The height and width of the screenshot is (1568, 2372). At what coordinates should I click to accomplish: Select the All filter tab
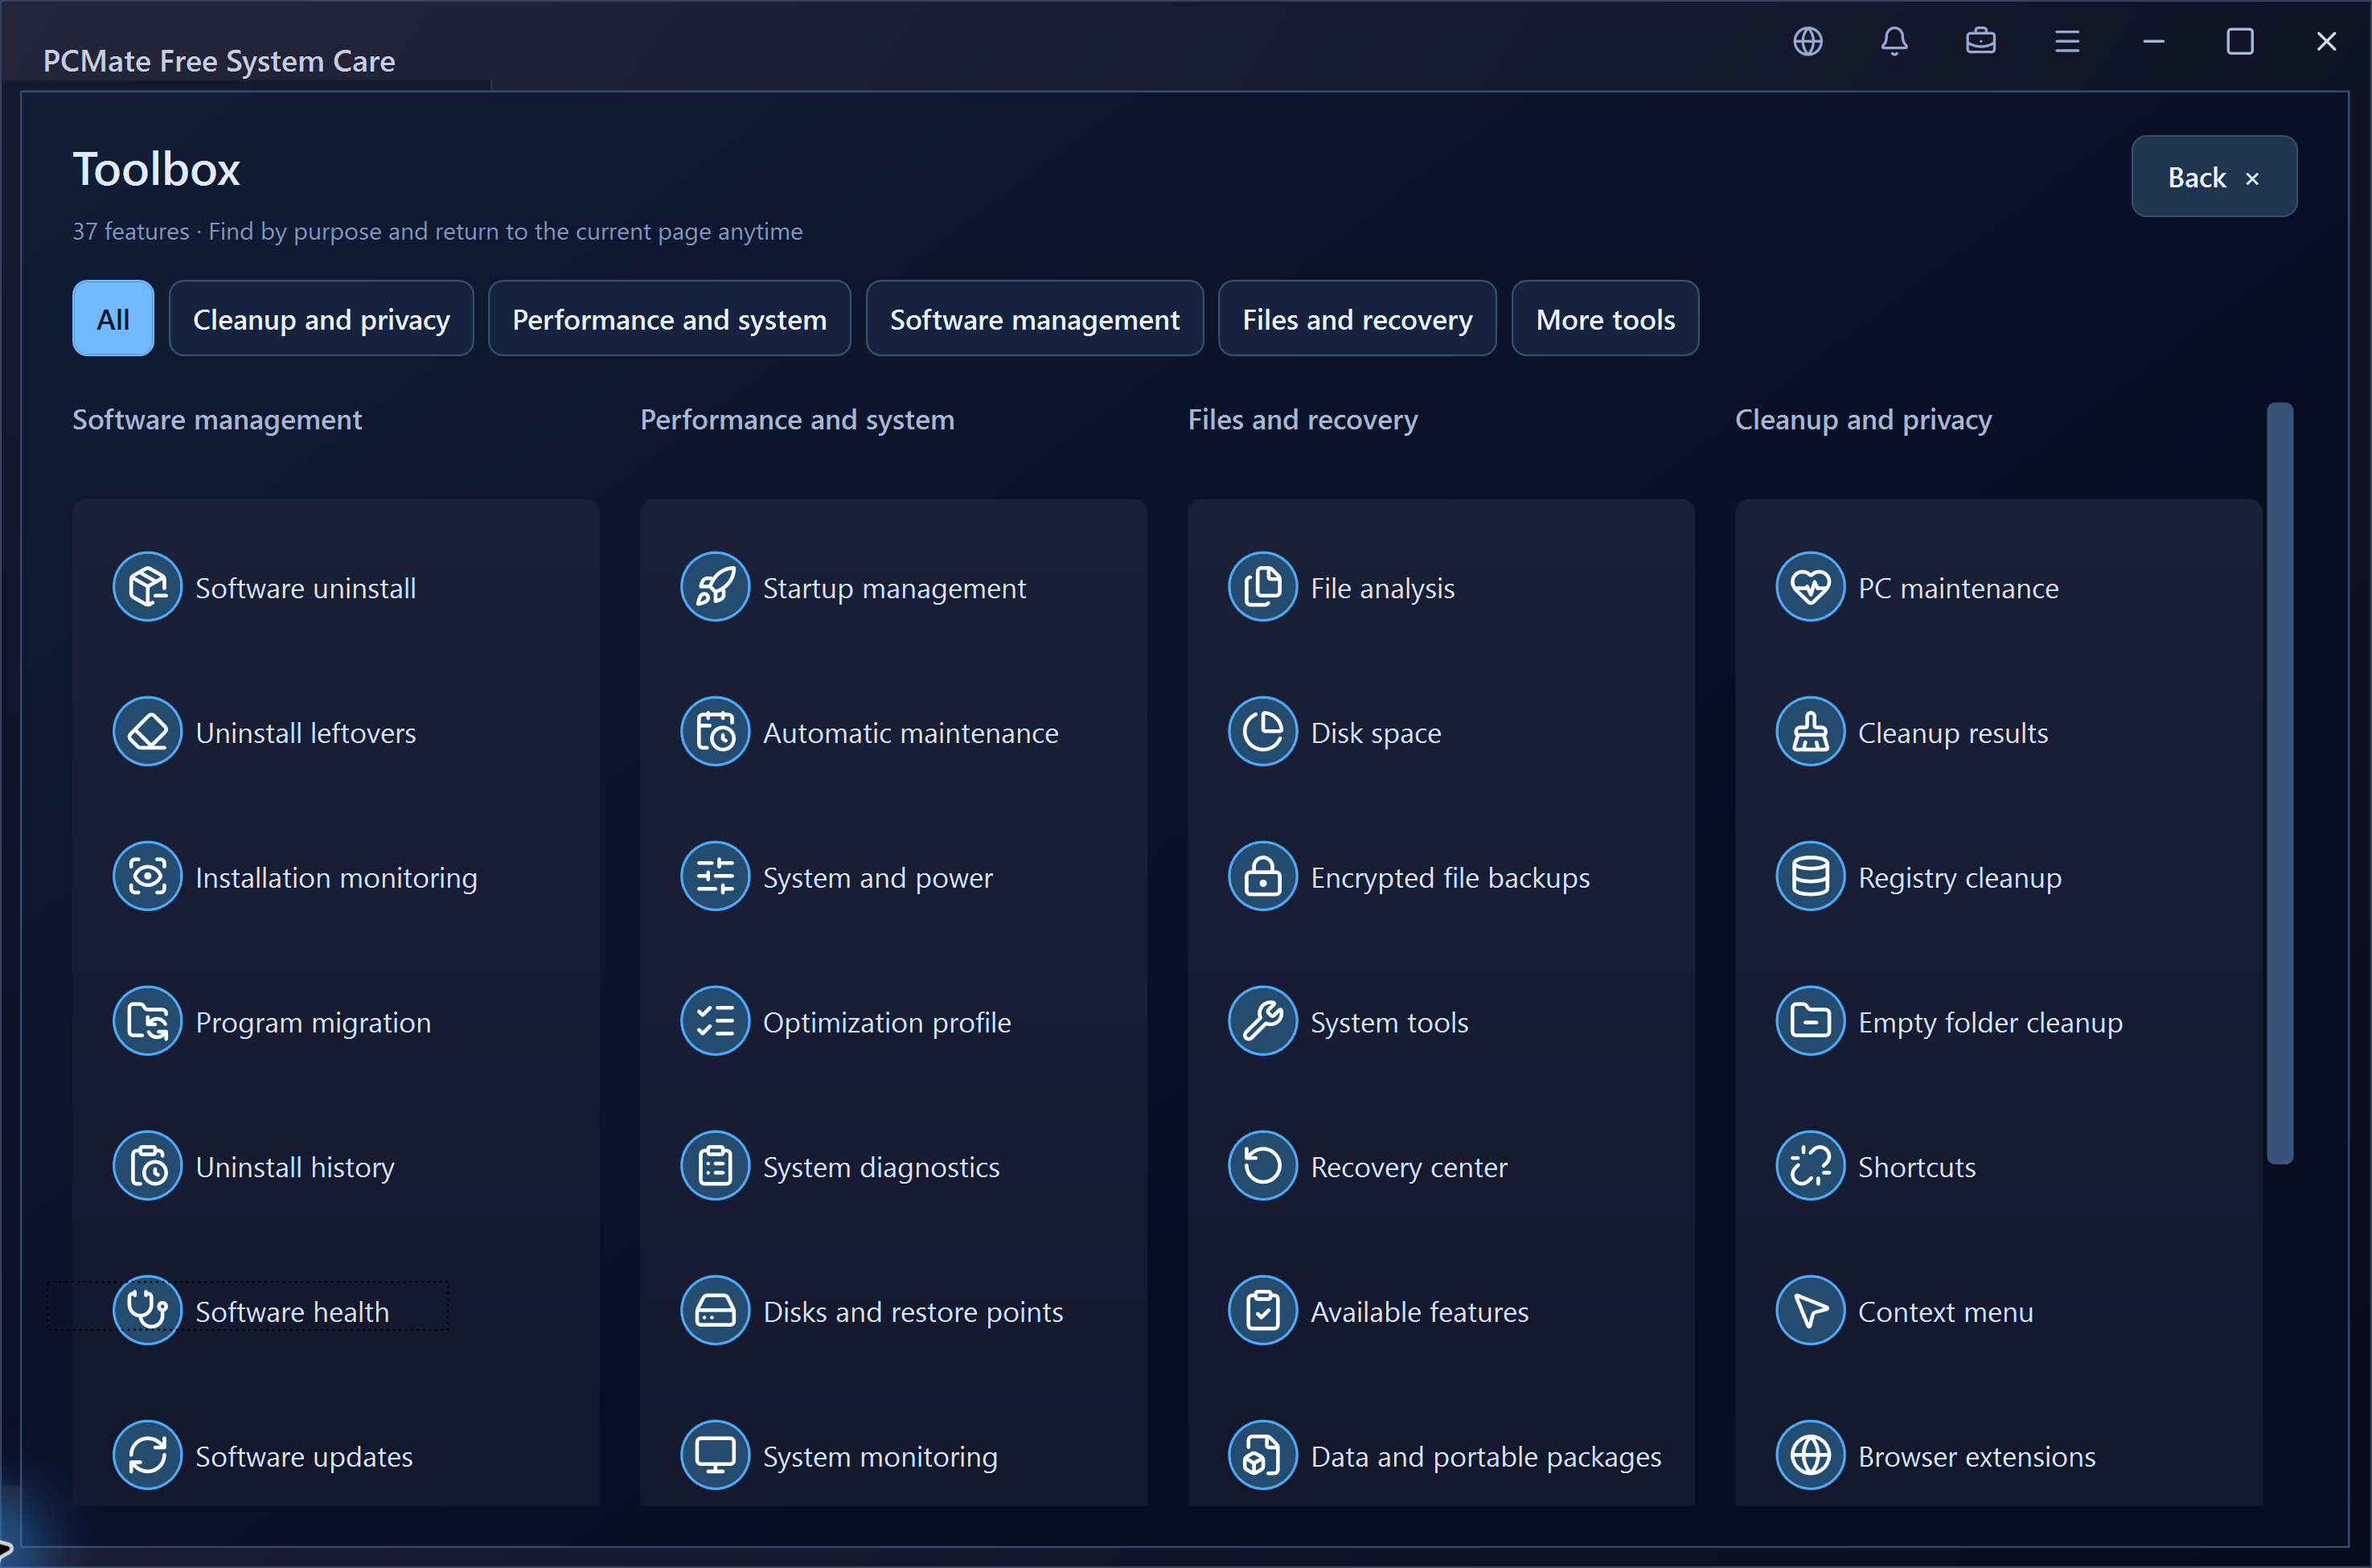[x=113, y=319]
